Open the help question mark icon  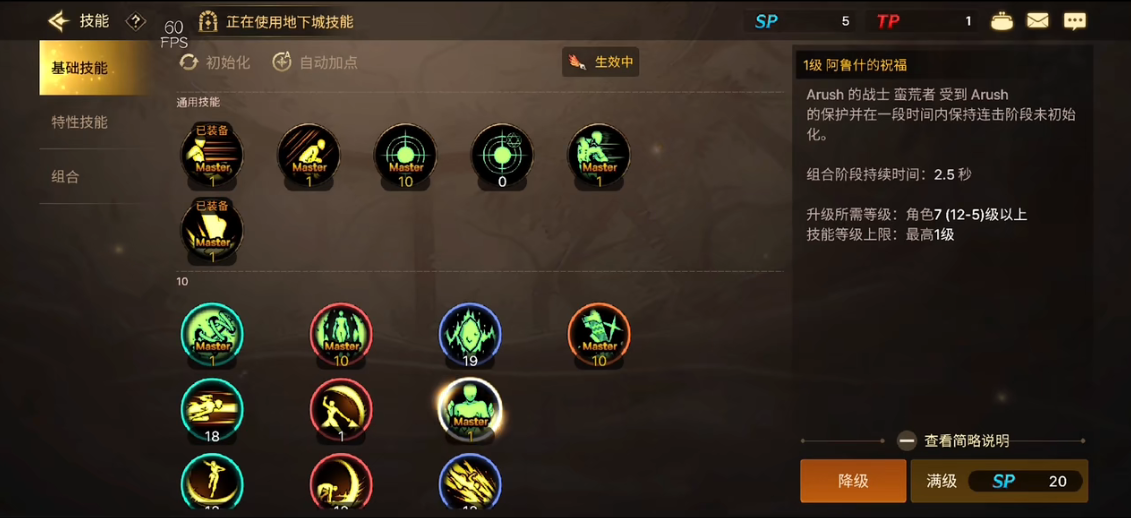[x=136, y=22]
